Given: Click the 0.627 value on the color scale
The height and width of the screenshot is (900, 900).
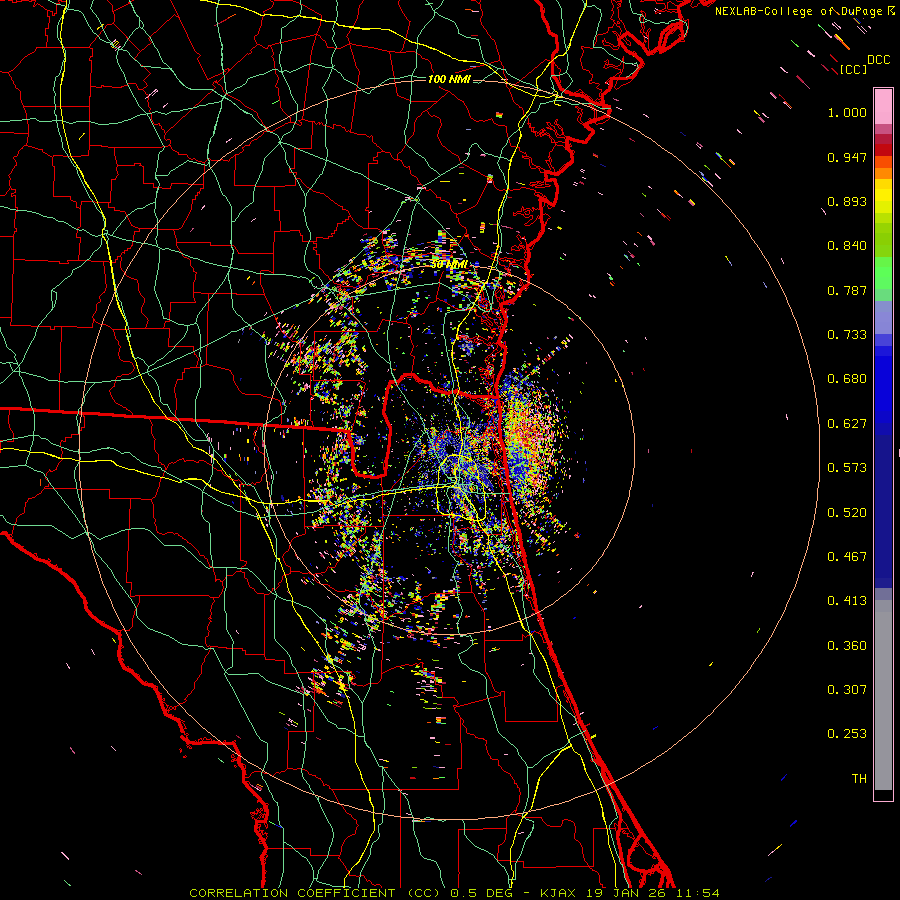Looking at the screenshot, I should click(x=847, y=424).
